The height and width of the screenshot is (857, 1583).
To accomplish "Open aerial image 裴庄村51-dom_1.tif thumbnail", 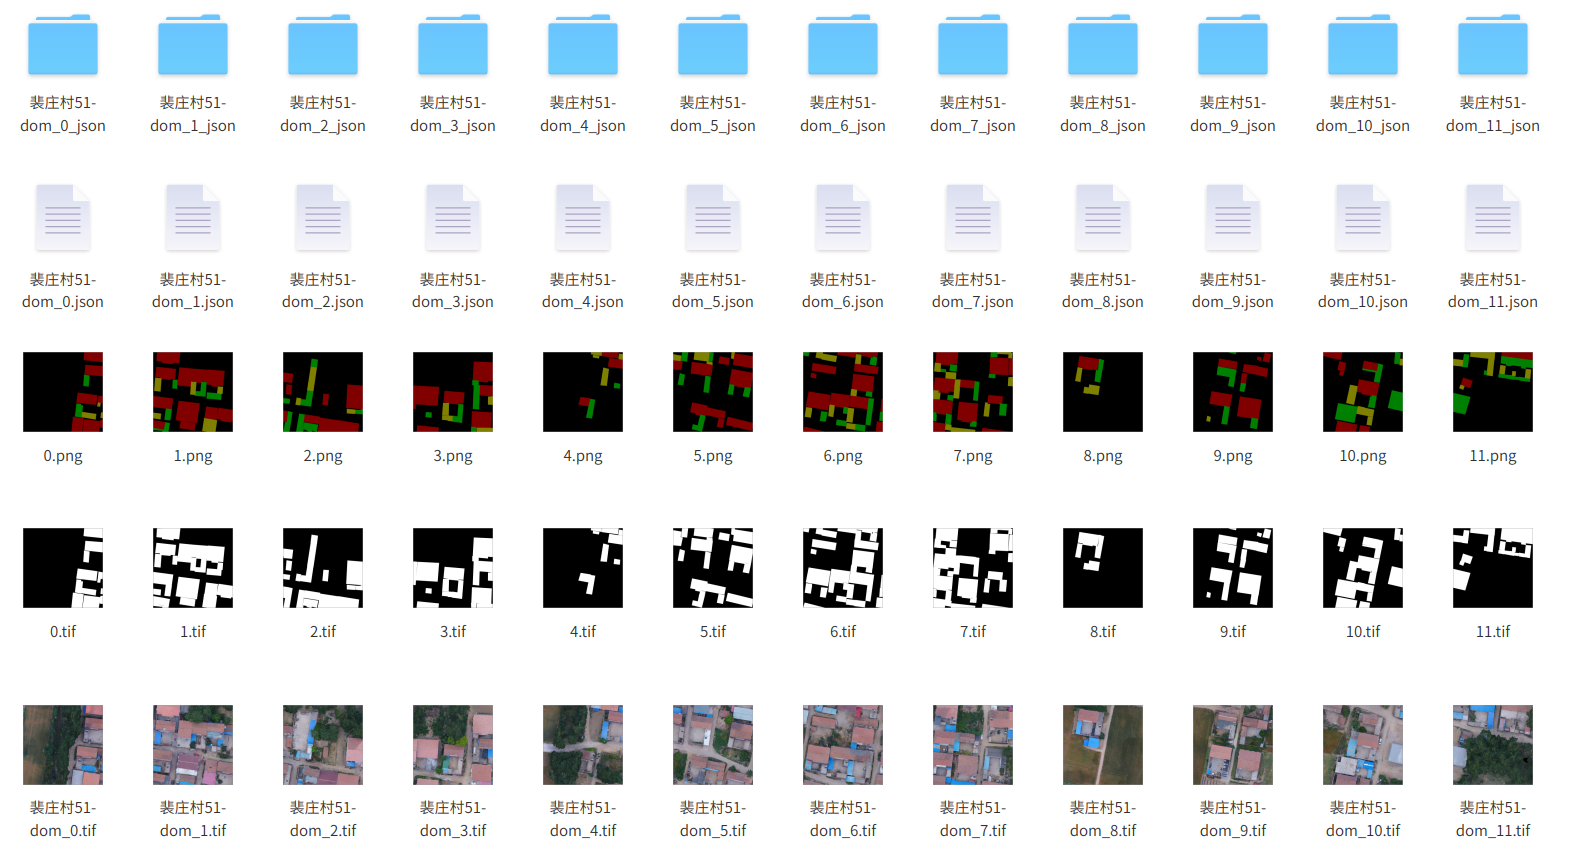I will [x=193, y=745].
